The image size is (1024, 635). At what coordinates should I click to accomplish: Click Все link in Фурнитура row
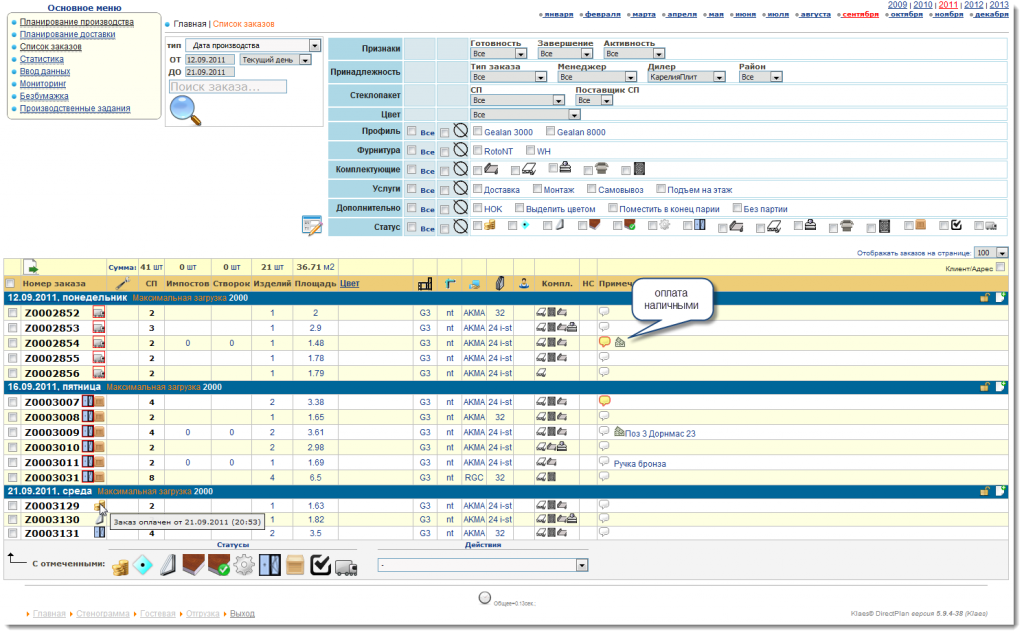[427, 152]
